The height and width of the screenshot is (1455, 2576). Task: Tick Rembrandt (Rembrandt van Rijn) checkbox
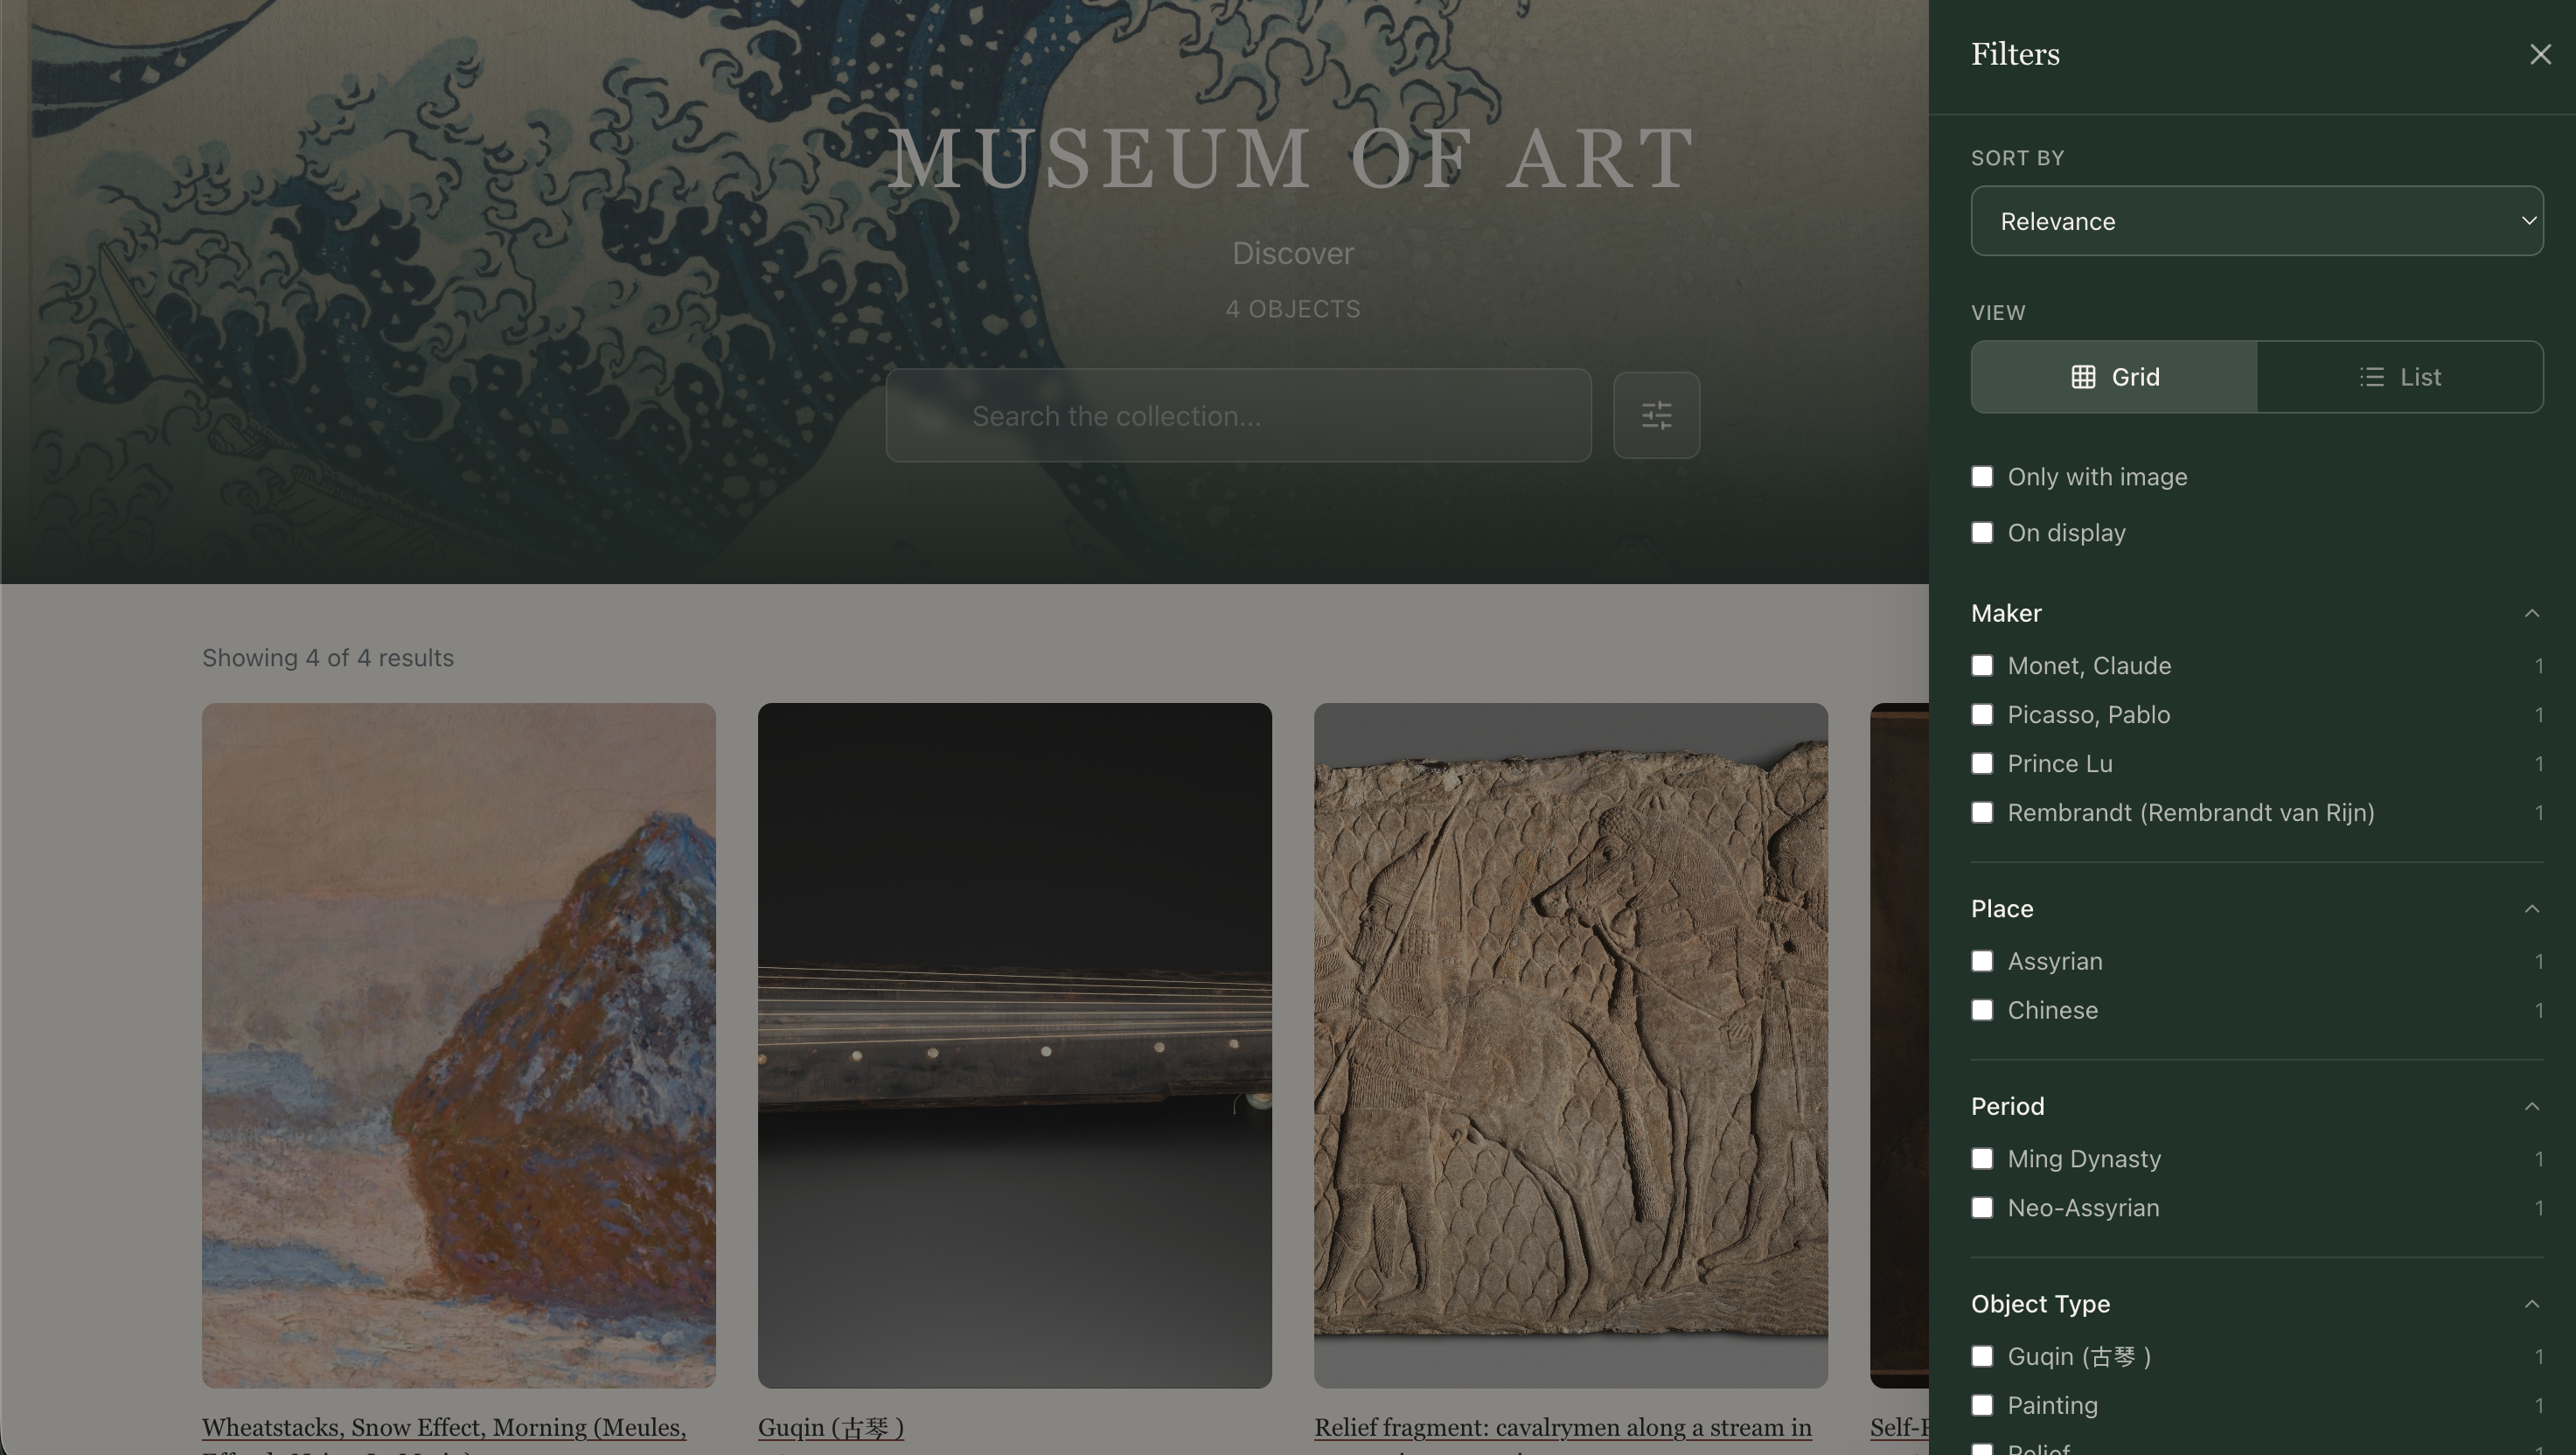tap(1982, 813)
